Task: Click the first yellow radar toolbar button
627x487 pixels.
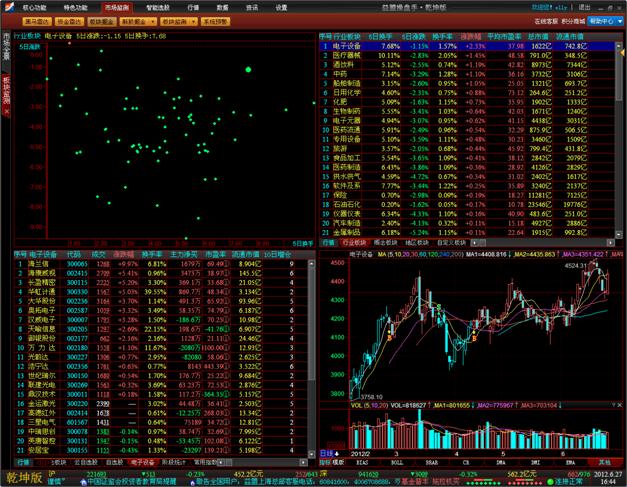Action: 37,21
